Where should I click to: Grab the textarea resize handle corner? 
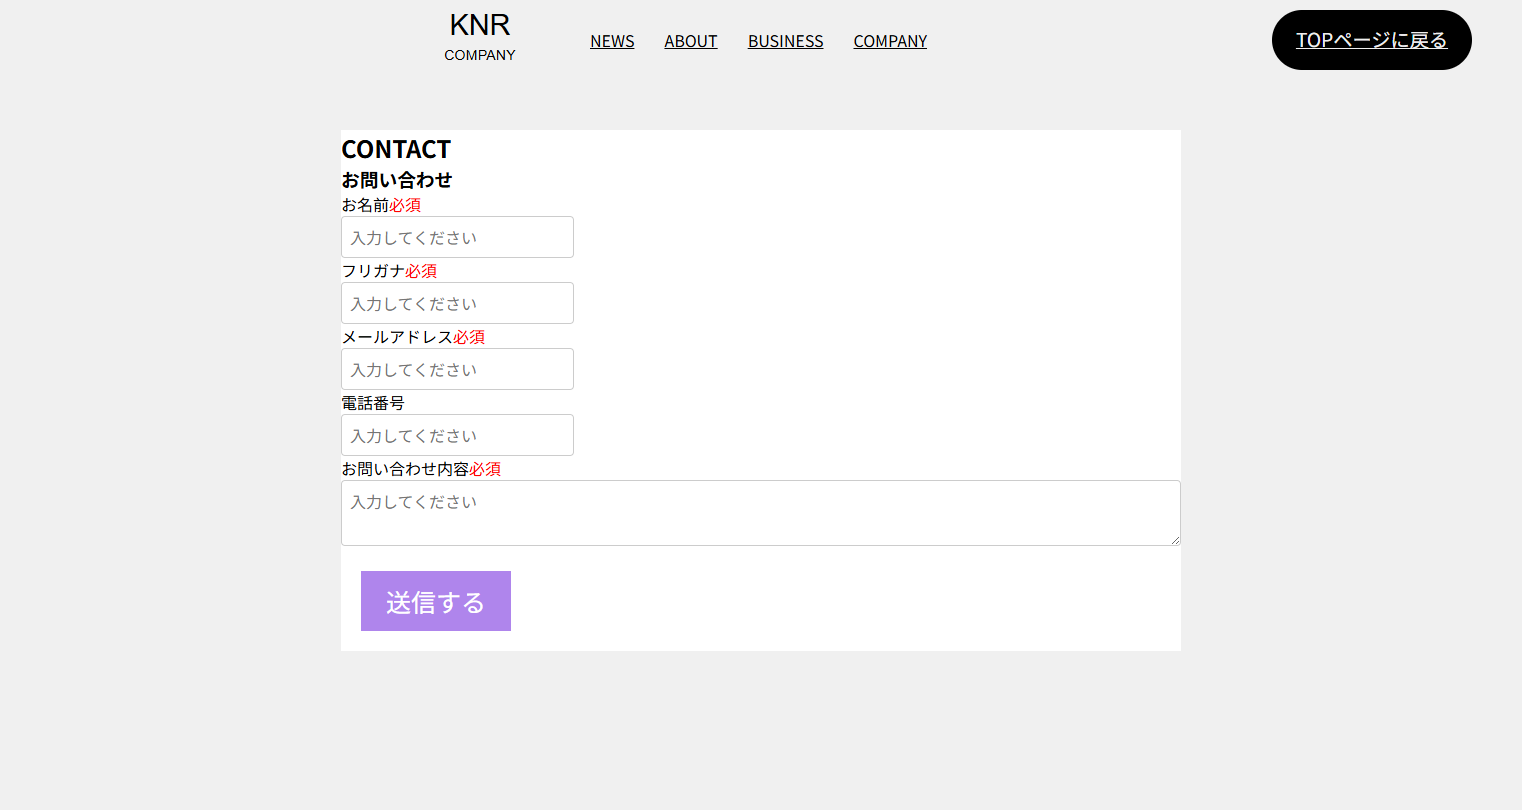[x=1175, y=540]
